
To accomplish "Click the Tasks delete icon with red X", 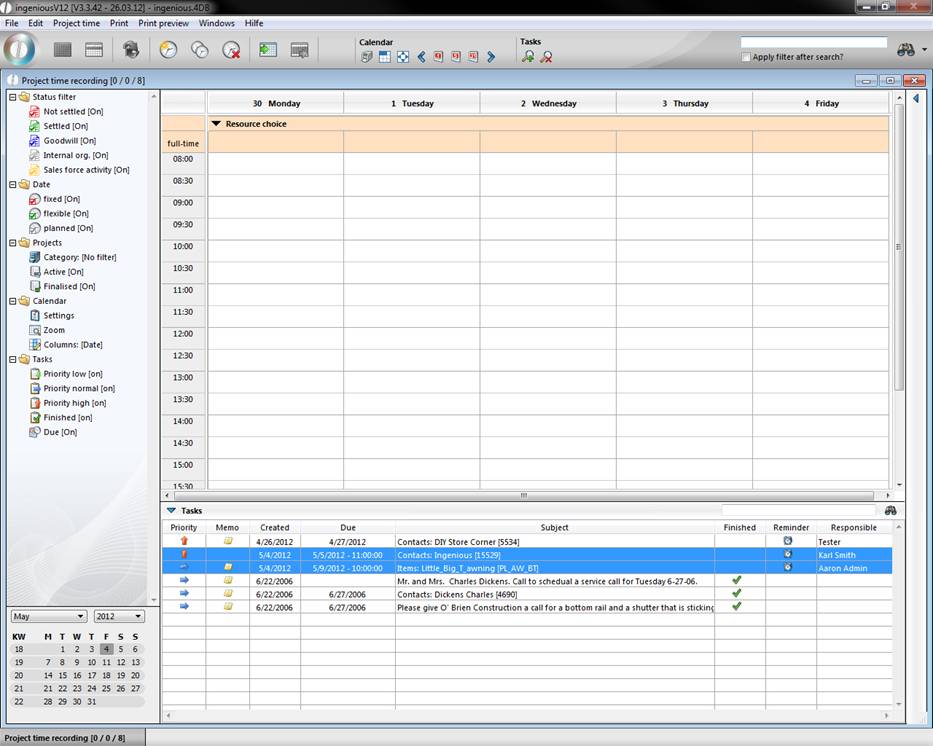I will click(546, 57).
